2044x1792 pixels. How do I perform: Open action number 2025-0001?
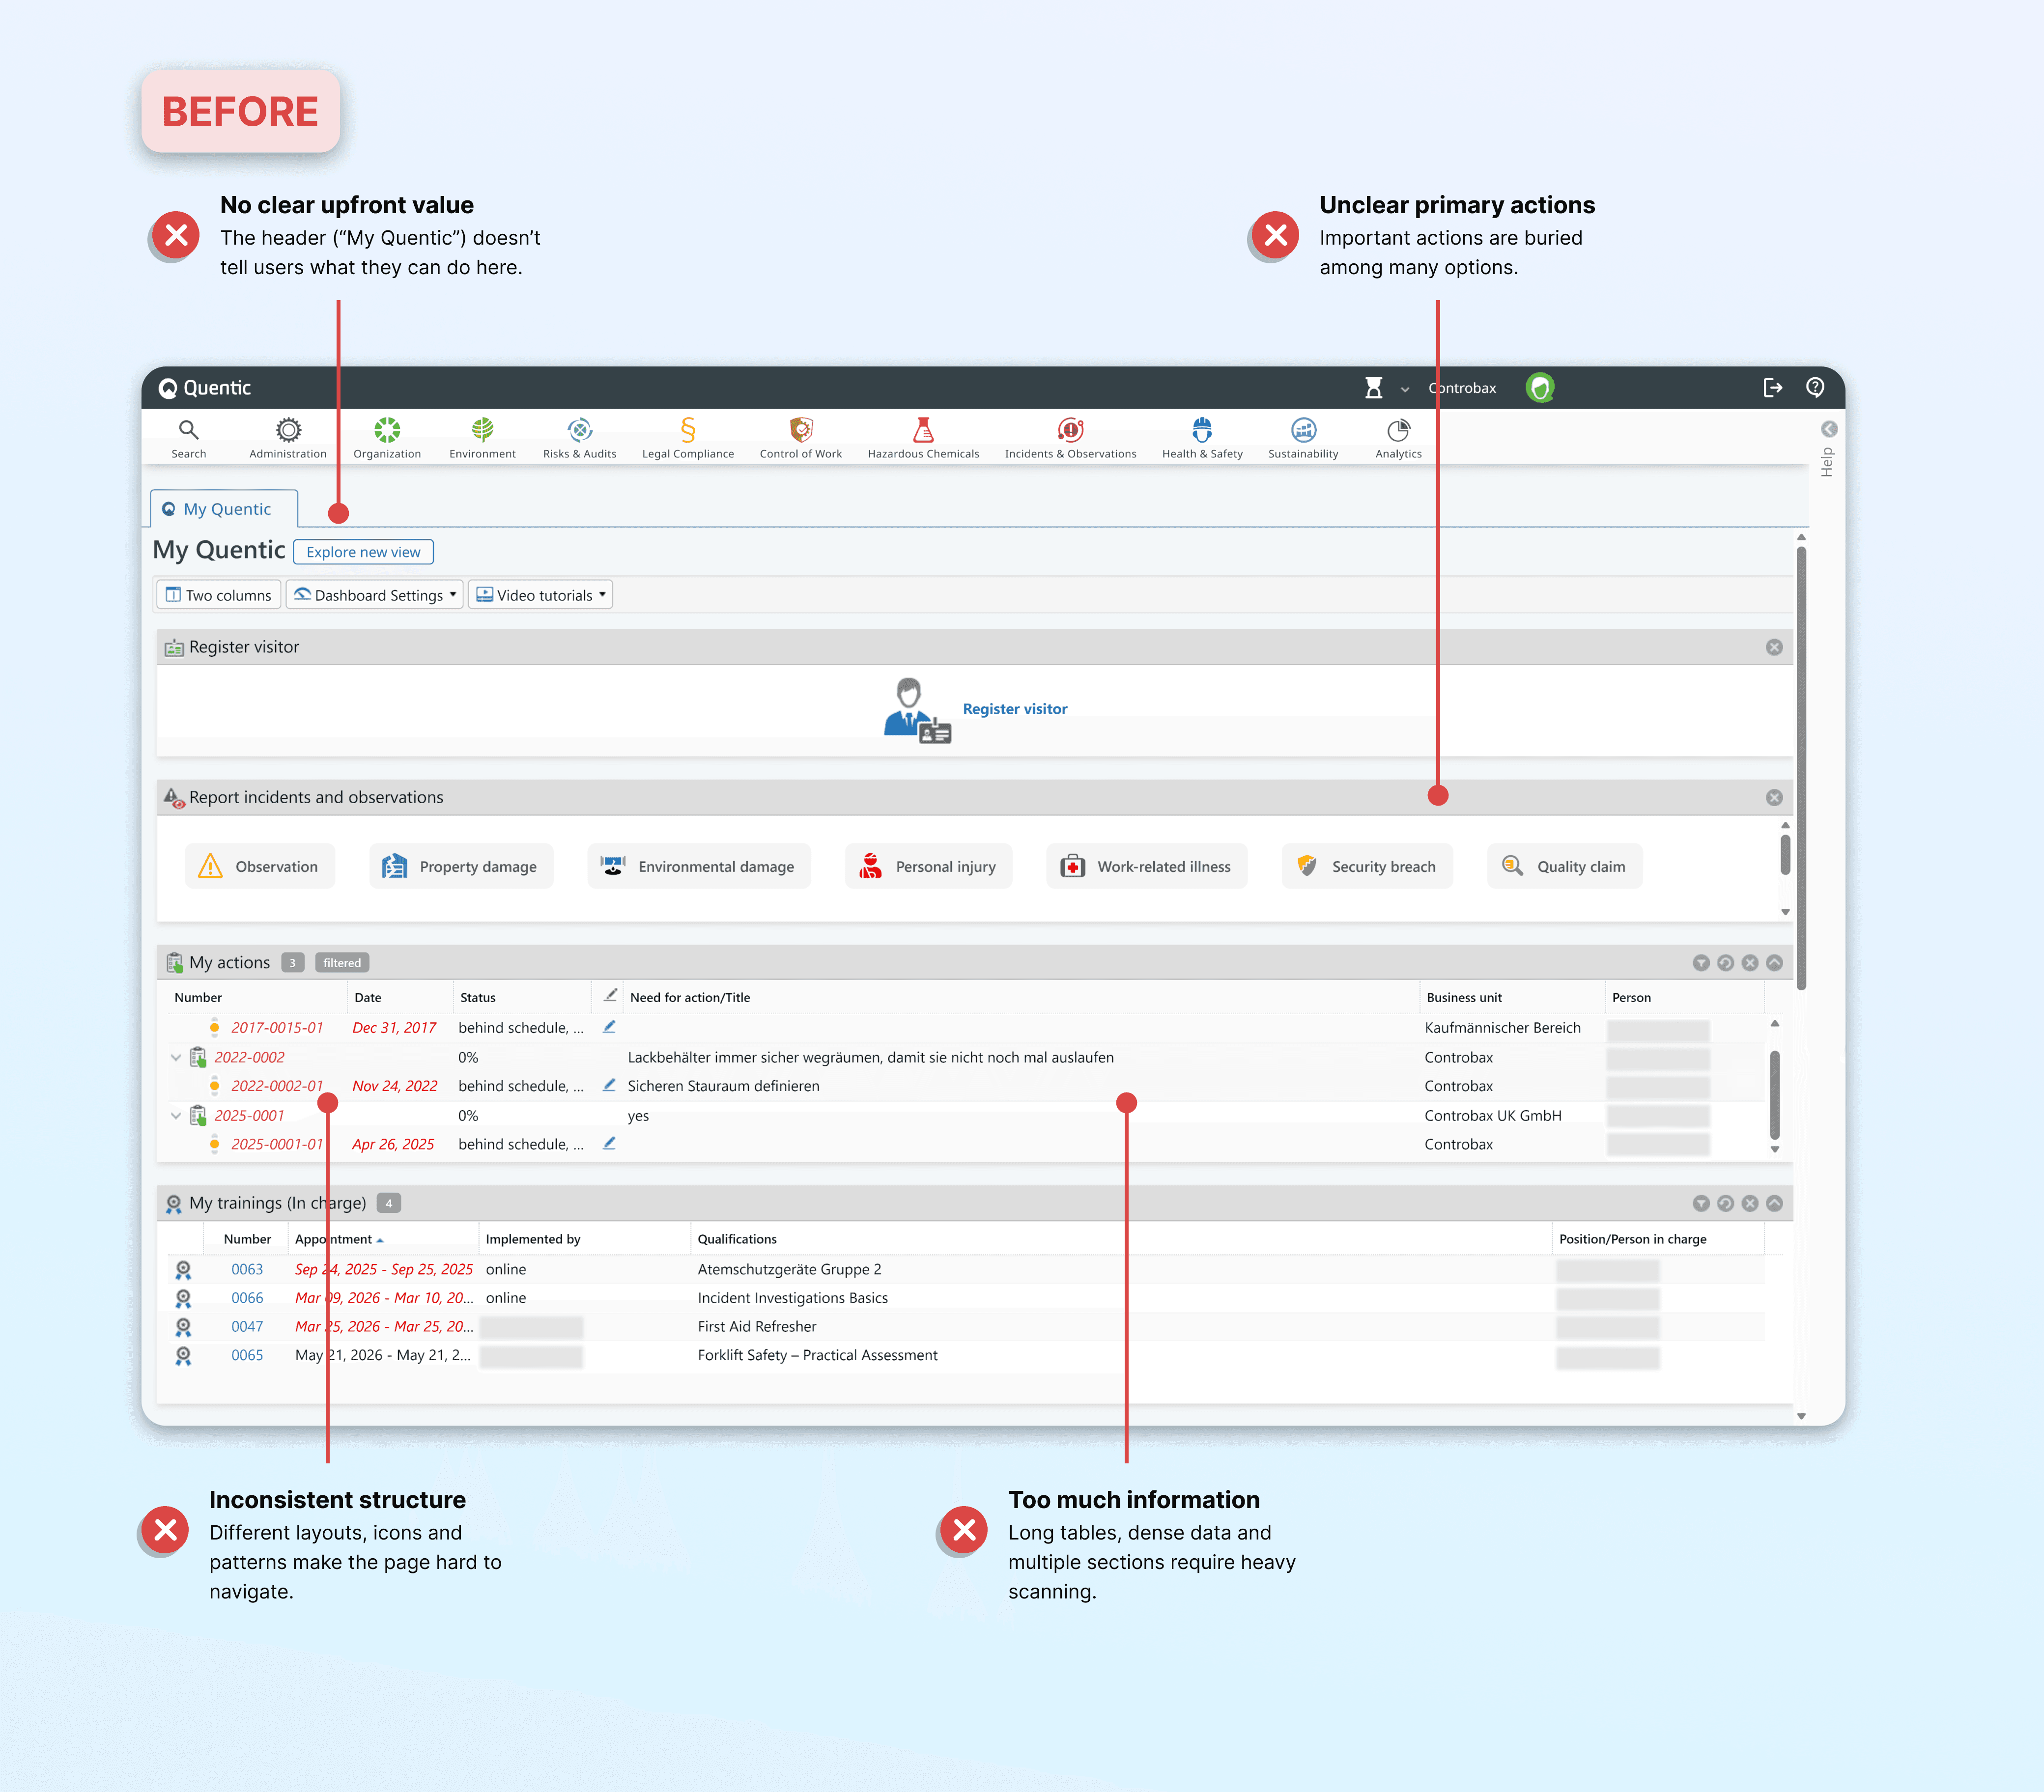(249, 1115)
